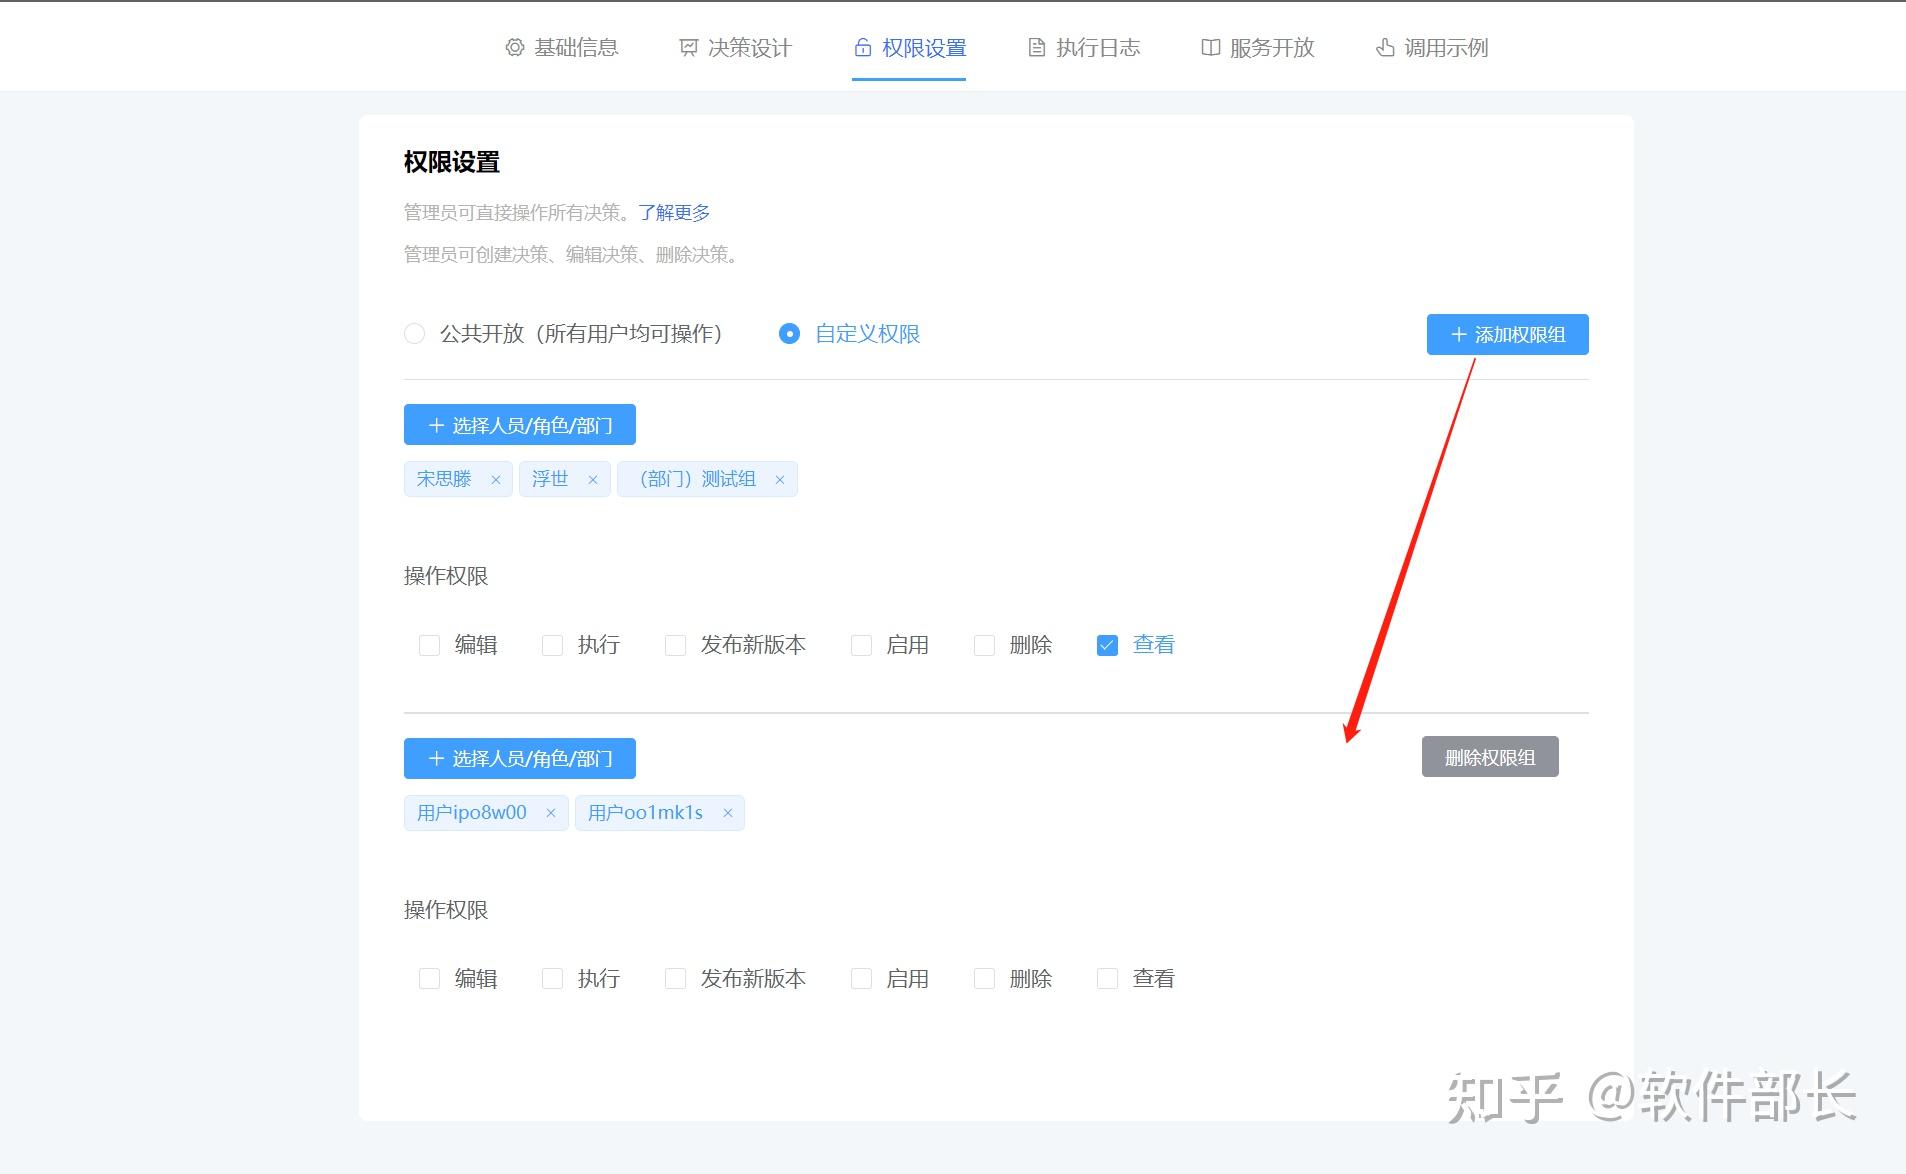
Task: Click the gear icon beside 基础信息 tab
Action: click(x=513, y=46)
